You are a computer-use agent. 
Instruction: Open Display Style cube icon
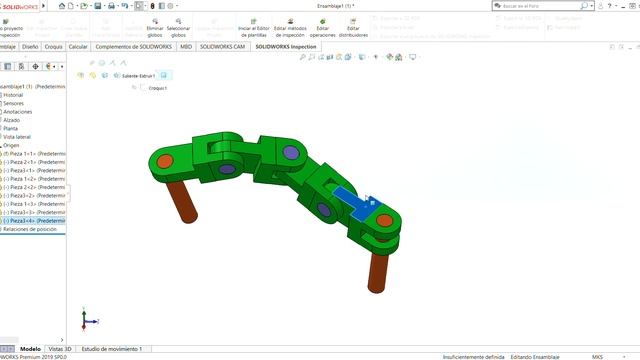tap(361, 57)
